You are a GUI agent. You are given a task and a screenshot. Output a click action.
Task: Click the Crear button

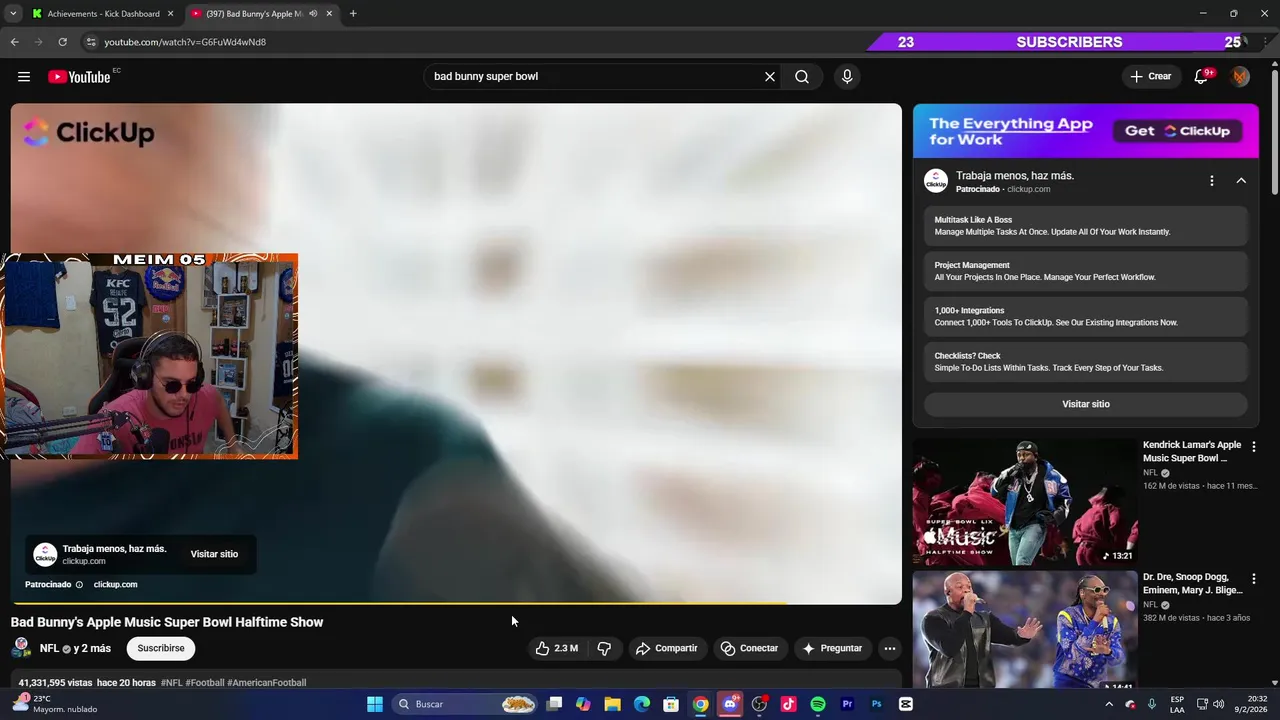(1150, 77)
